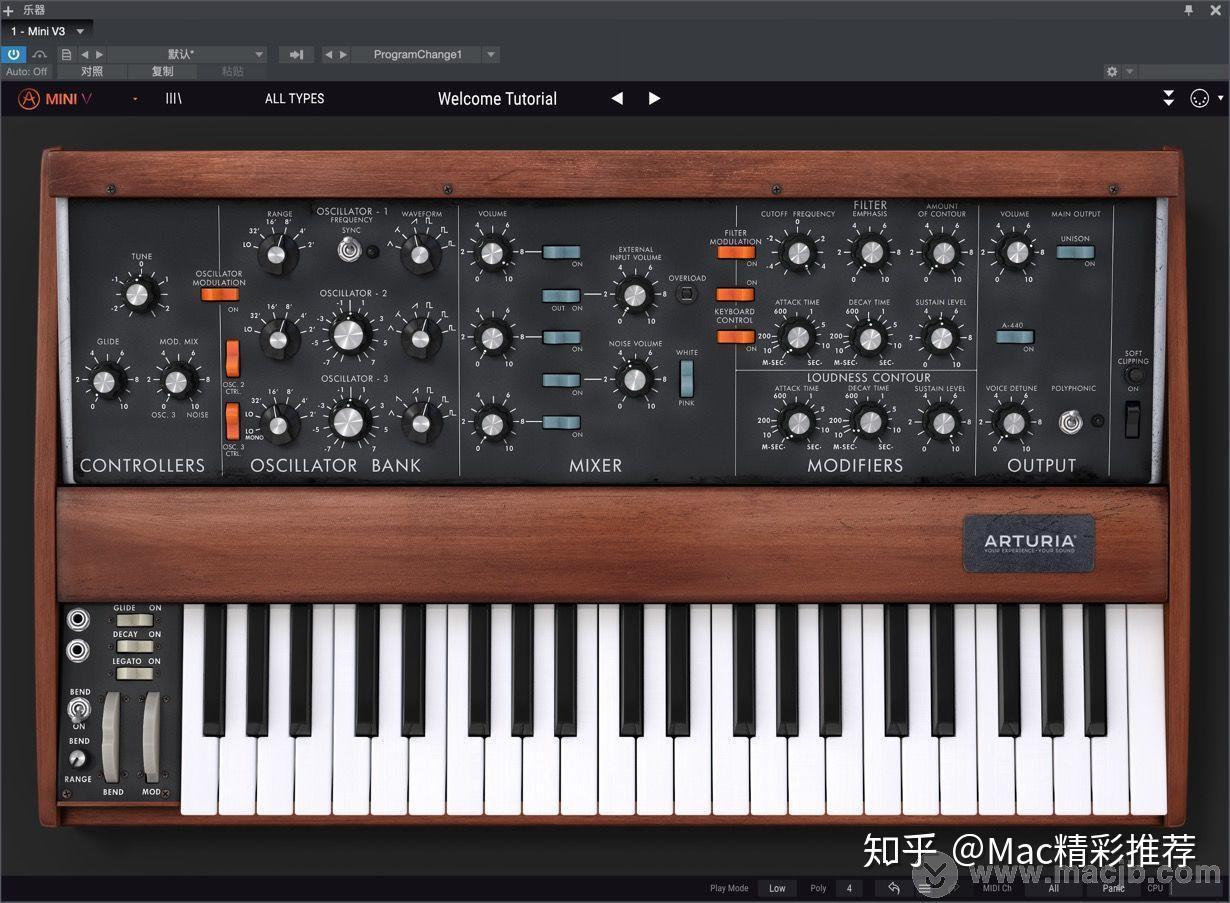The image size is (1230, 903).
Task: Flip the orange FILTER MODULATION switch
Action: click(x=736, y=252)
